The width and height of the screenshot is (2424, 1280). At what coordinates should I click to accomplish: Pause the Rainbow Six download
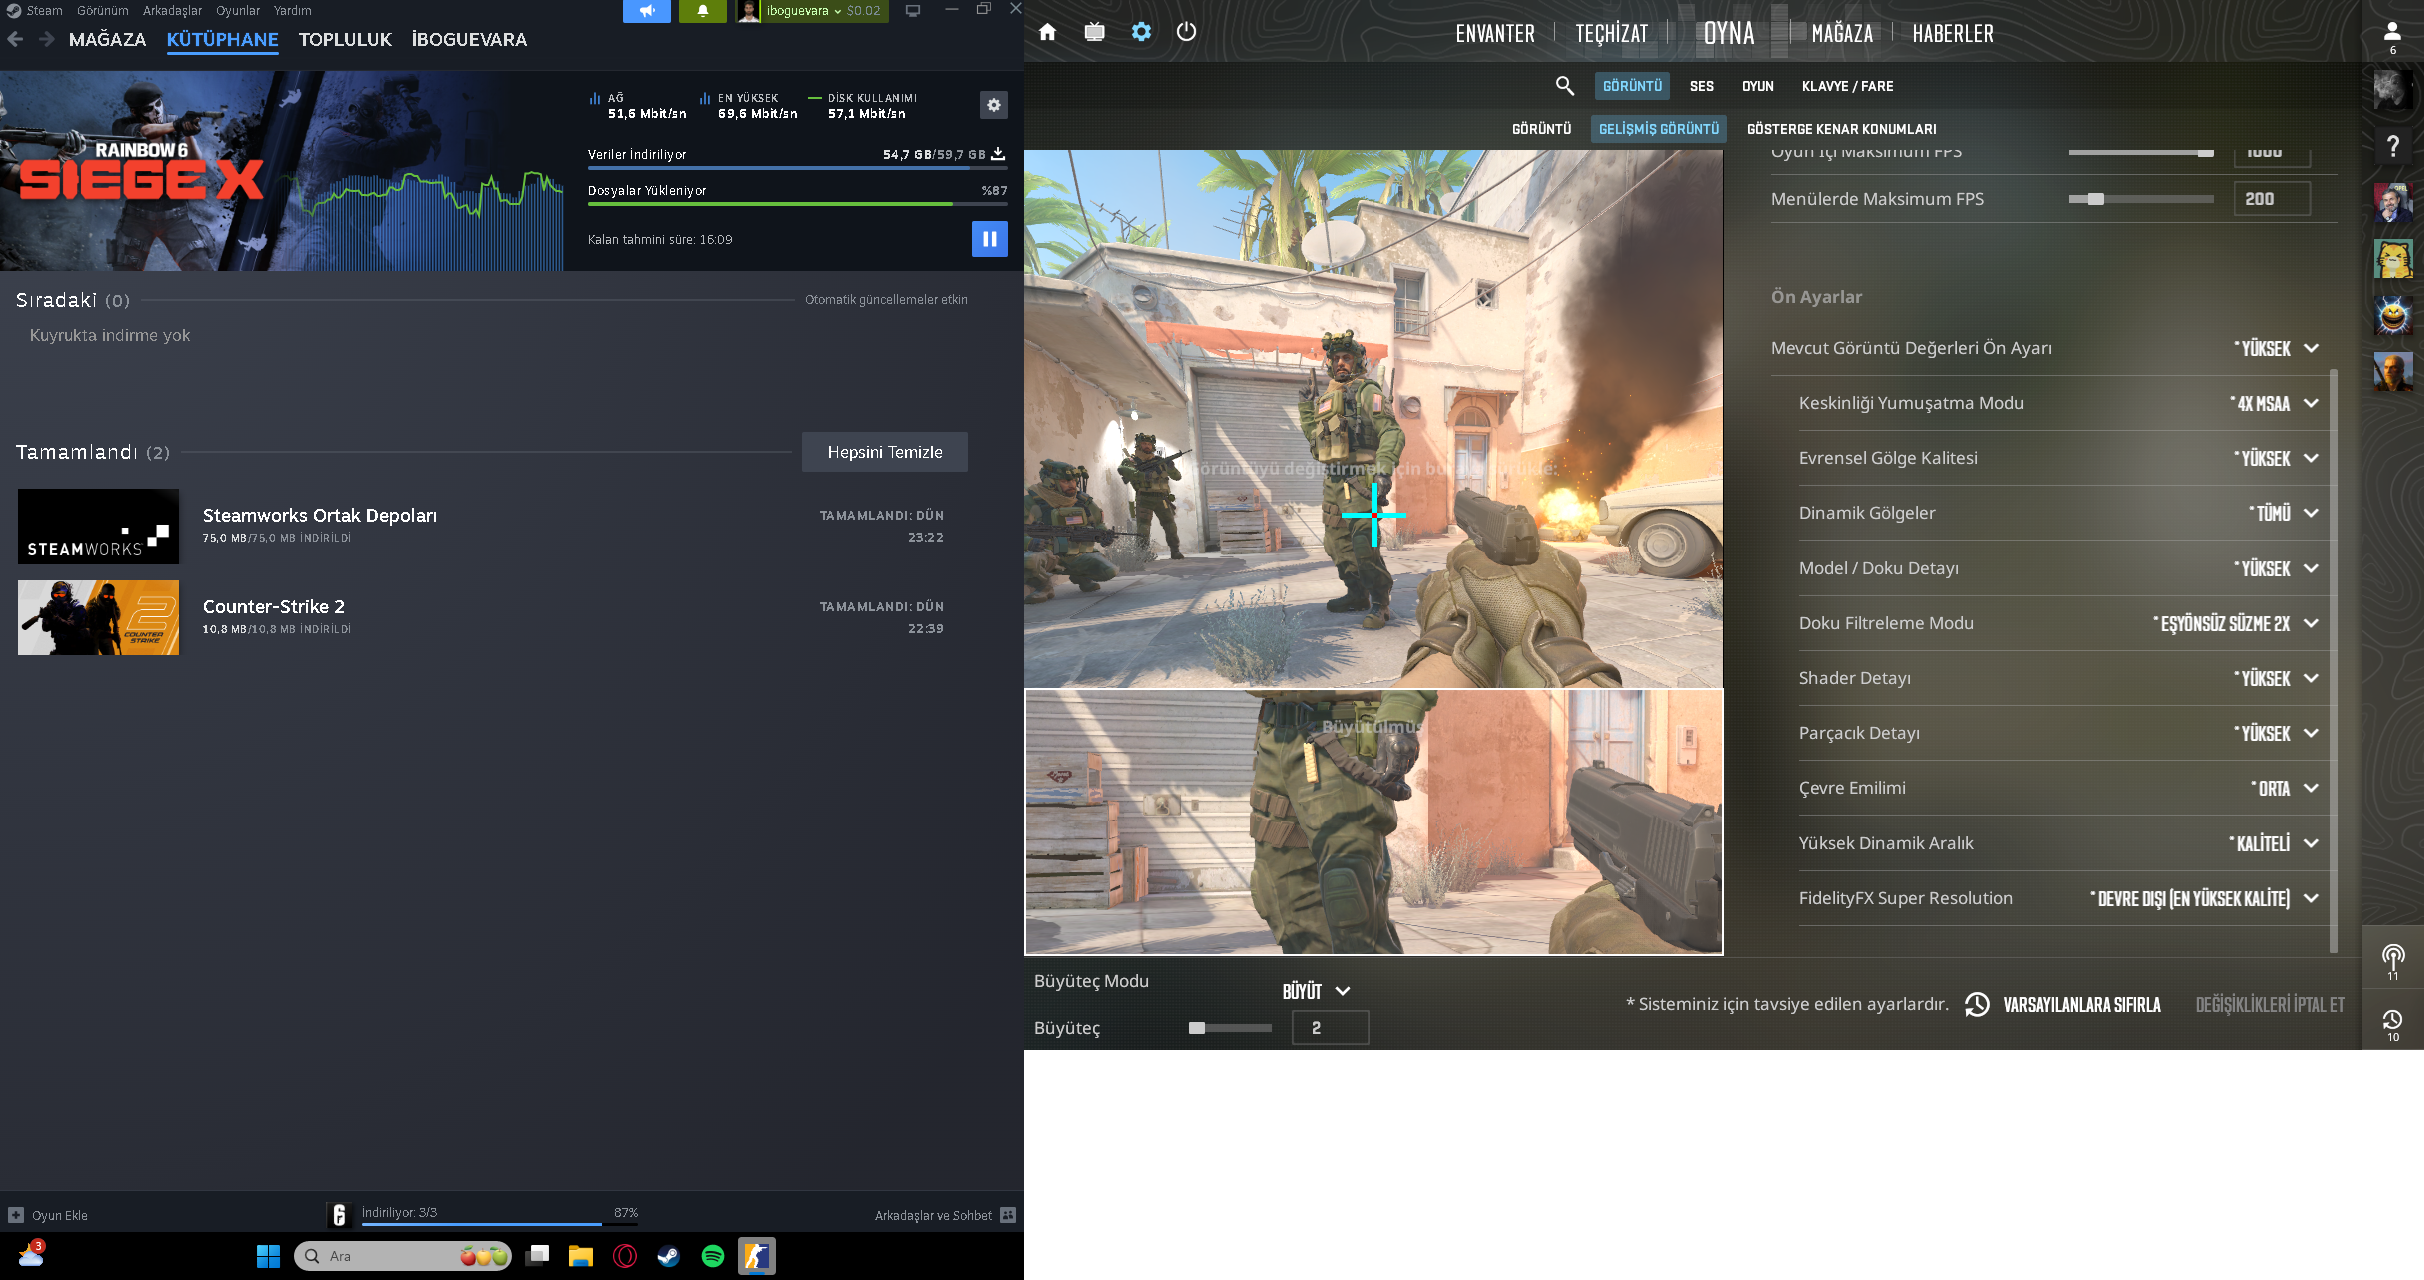(x=989, y=239)
